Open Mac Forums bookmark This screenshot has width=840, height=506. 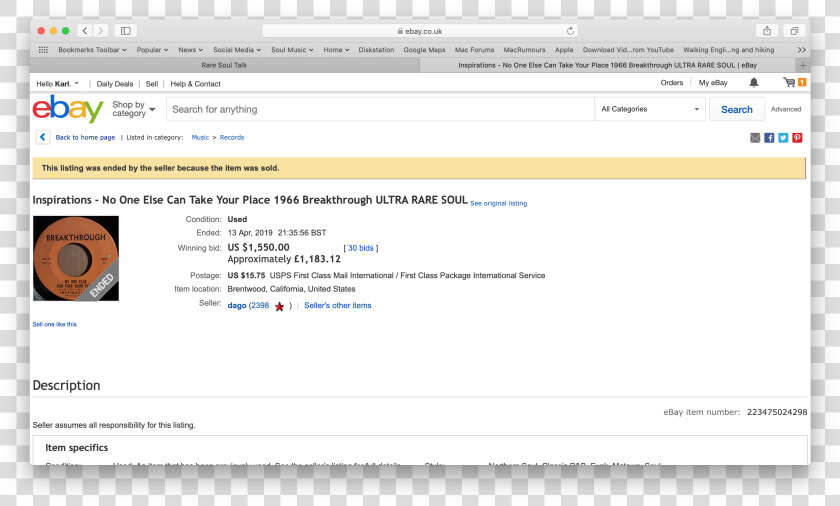tap(475, 50)
